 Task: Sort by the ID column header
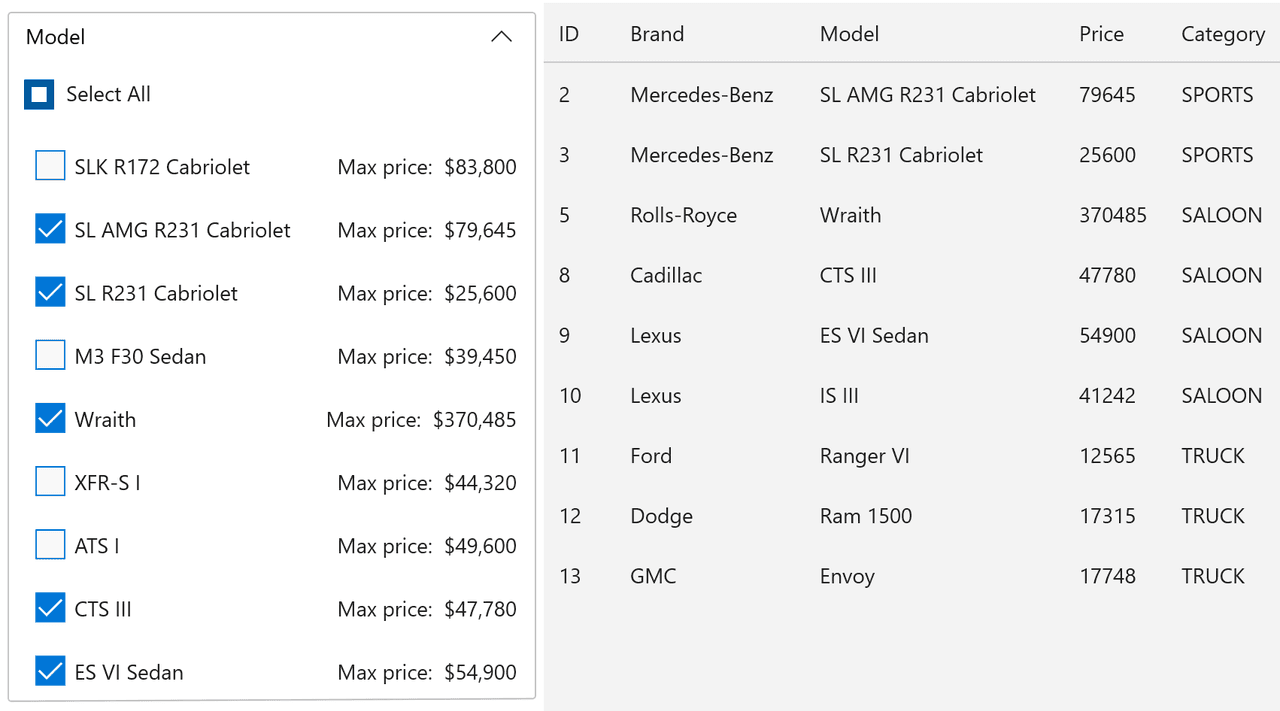[569, 34]
